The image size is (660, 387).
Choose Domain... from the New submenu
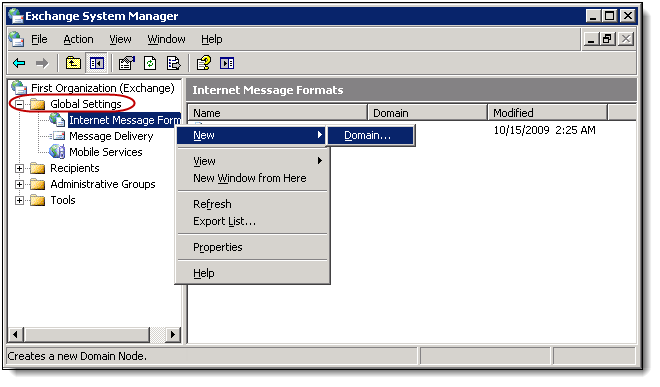(x=371, y=135)
